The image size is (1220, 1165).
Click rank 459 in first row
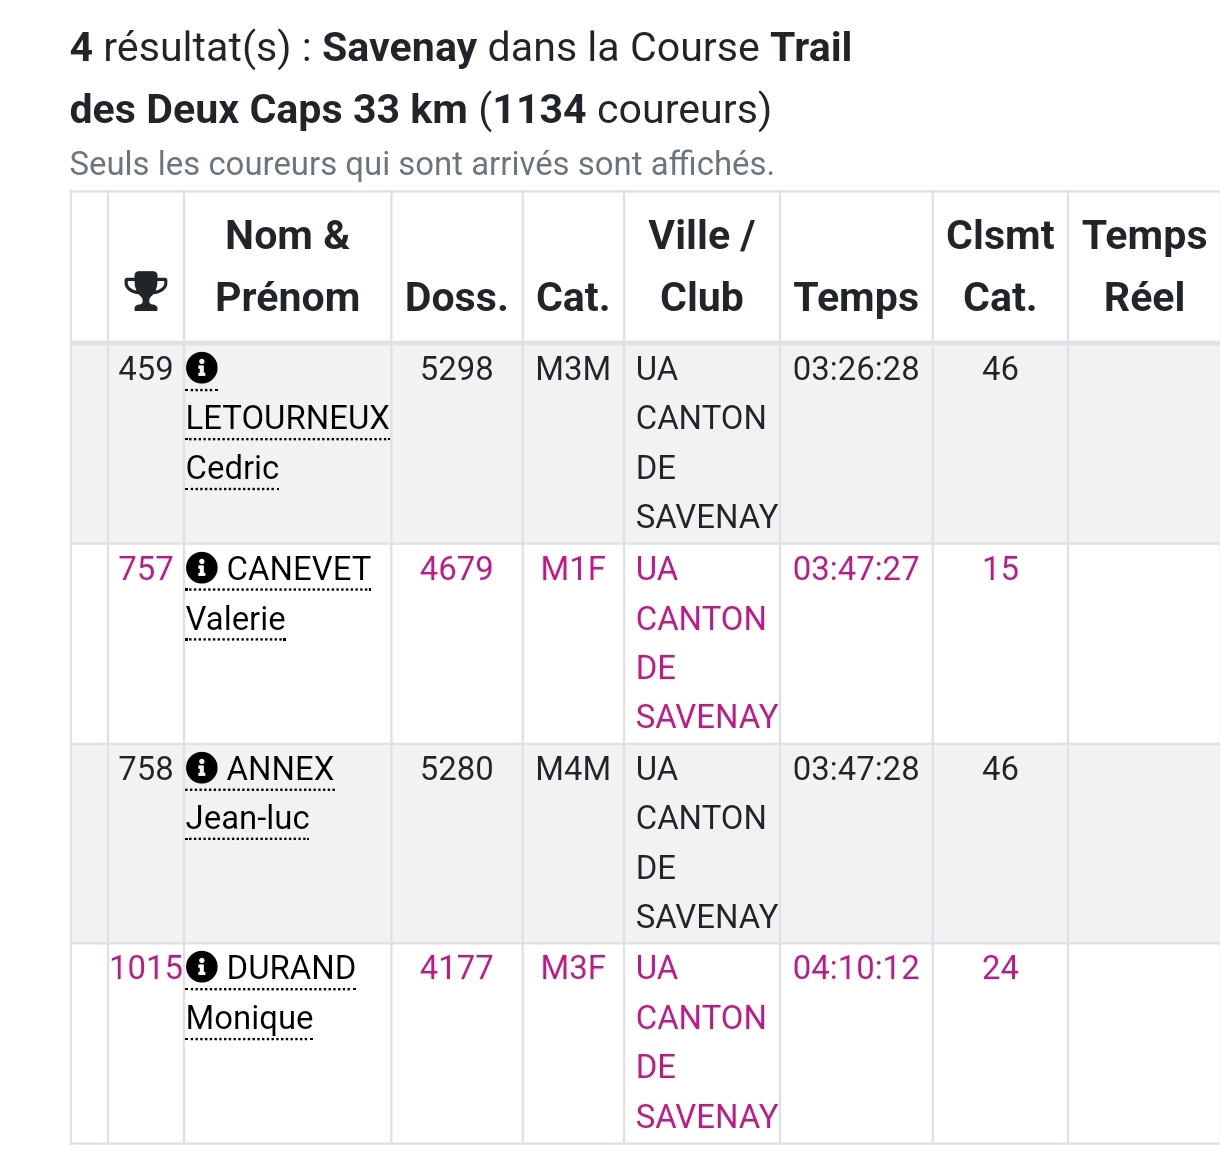[x=146, y=369]
